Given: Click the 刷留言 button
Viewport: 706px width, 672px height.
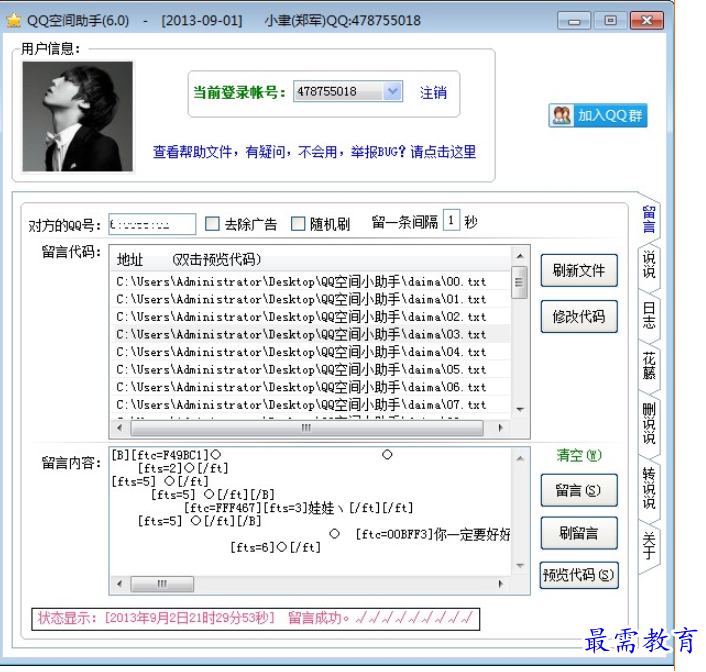Looking at the screenshot, I should point(579,533).
